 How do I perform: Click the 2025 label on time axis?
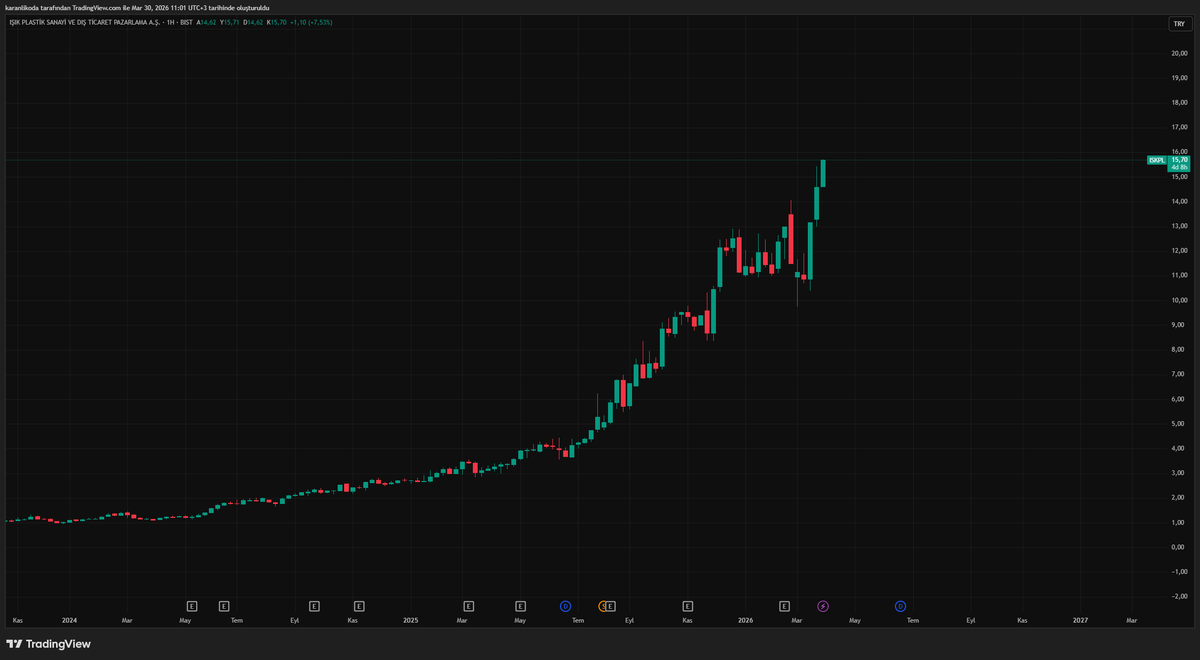410,620
